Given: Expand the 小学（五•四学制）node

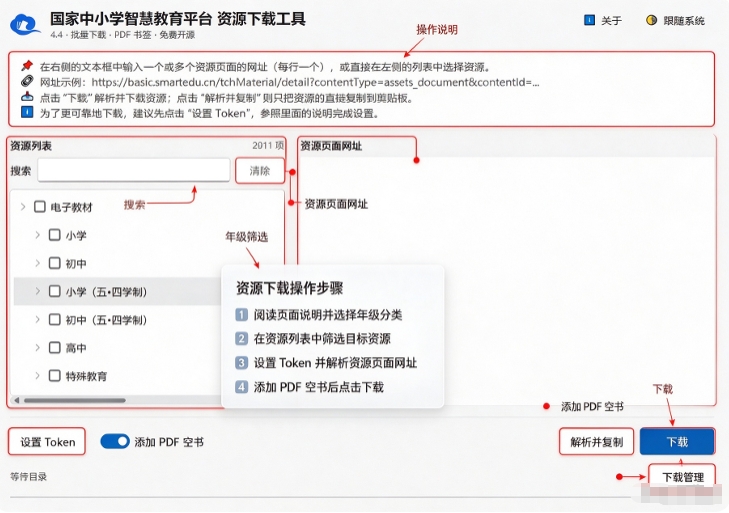Looking at the screenshot, I should (38, 291).
